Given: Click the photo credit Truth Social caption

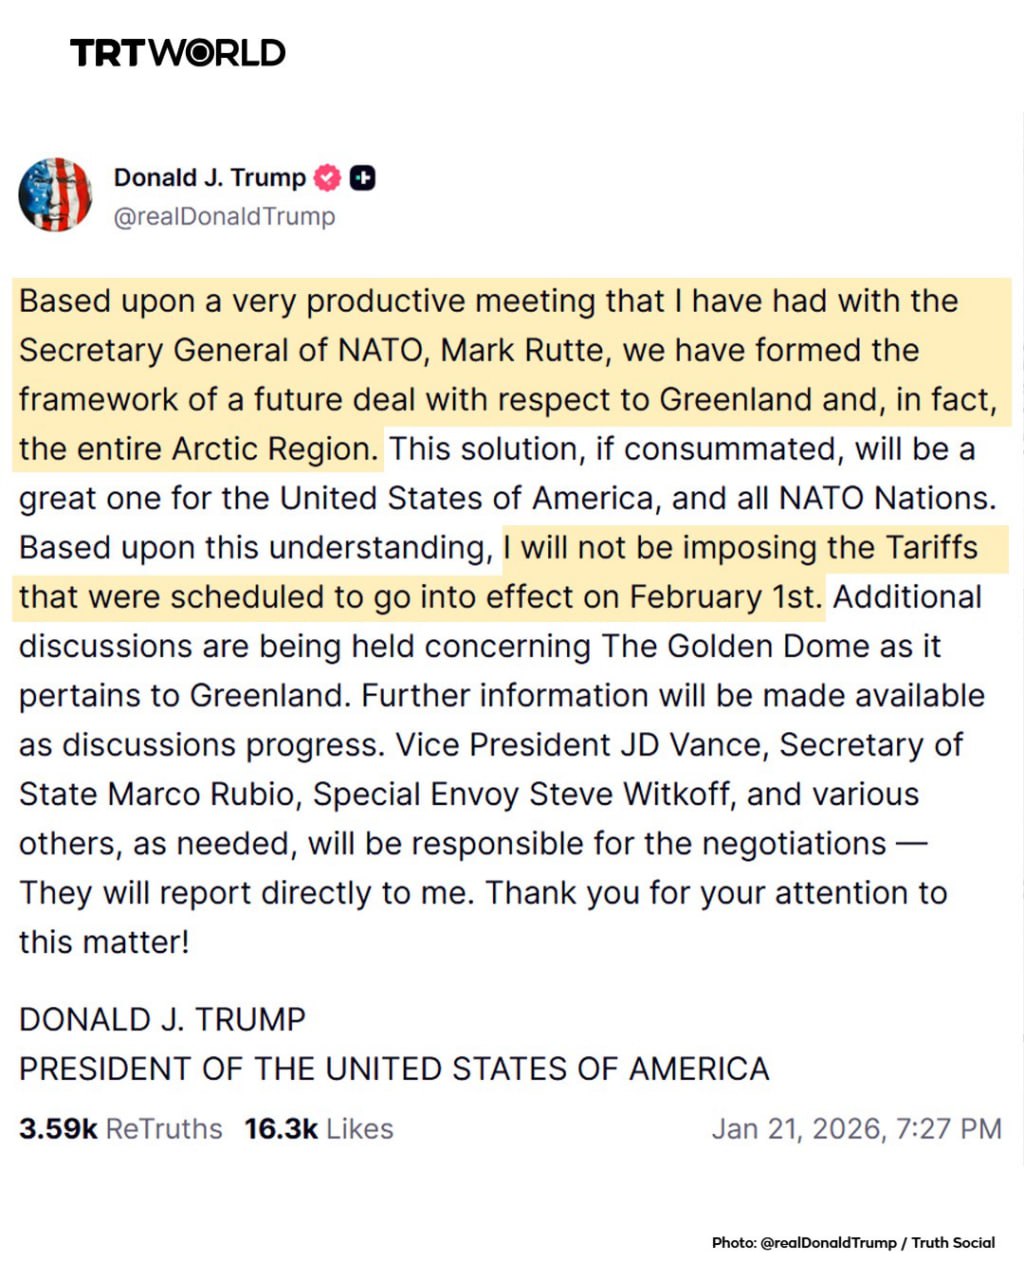Looking at the screenshot, I should (853, 1242).
